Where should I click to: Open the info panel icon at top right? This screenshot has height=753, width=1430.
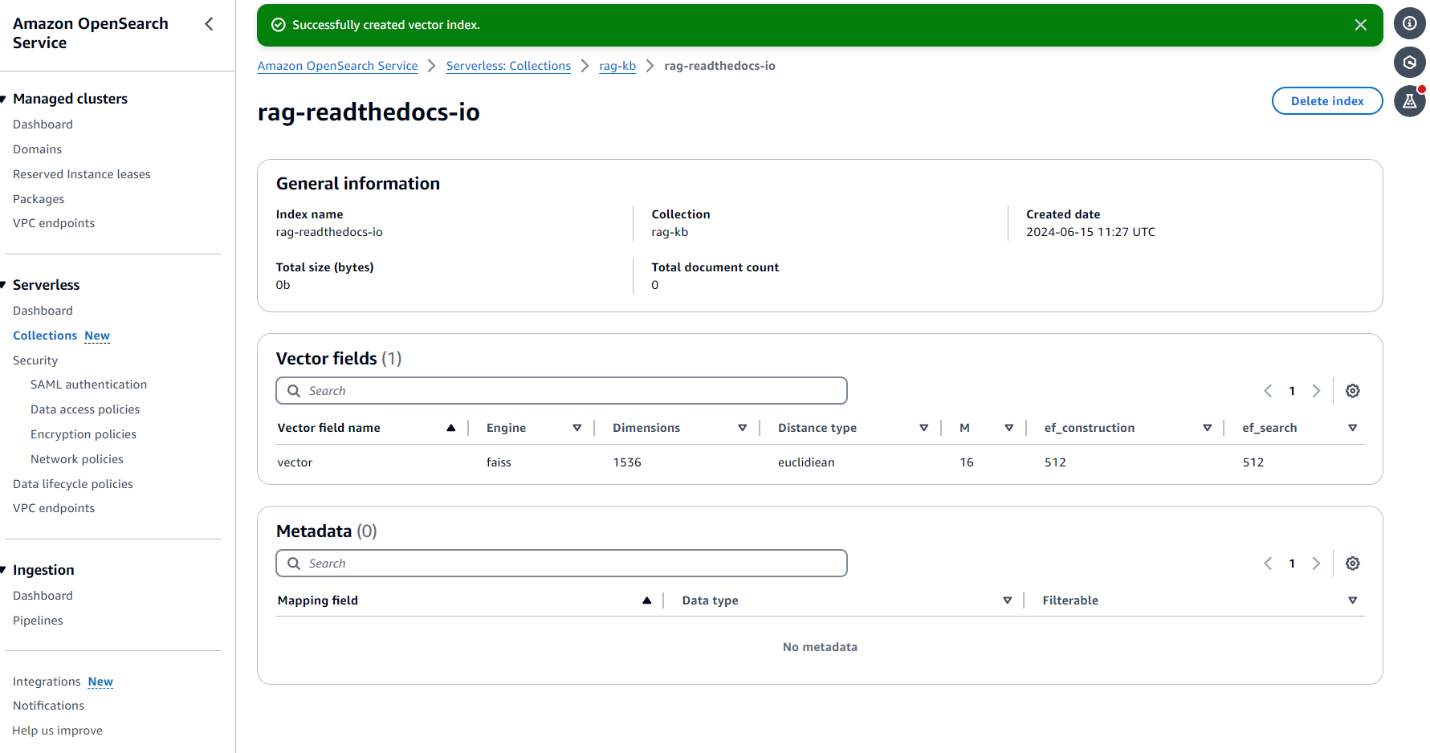tap(1409, 23)
